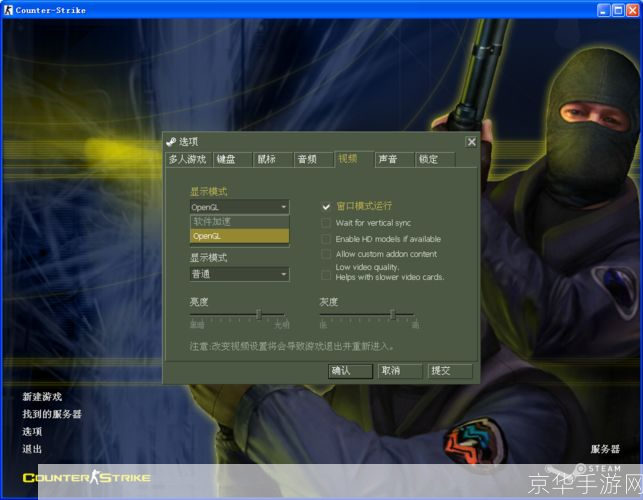Expand the 普通 display mode dropdown

pos(239,274)
